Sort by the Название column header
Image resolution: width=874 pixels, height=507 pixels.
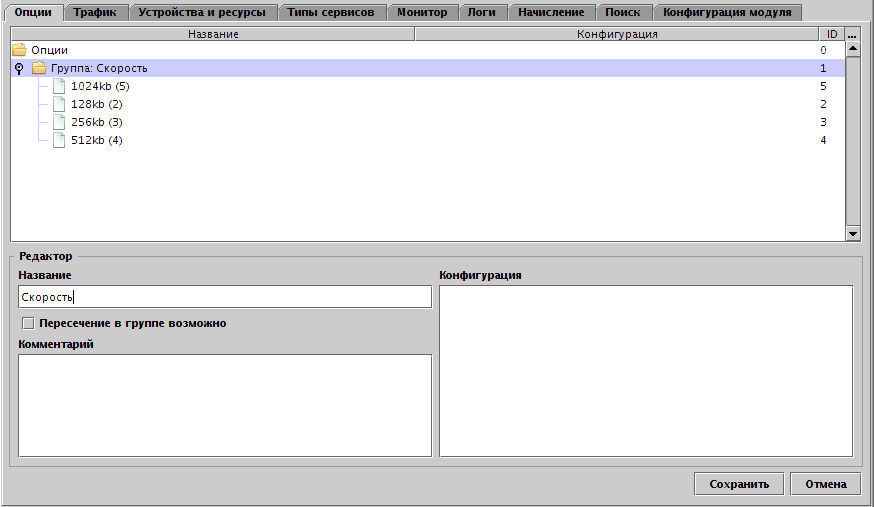pyautogui.click(x=212, y=34)
